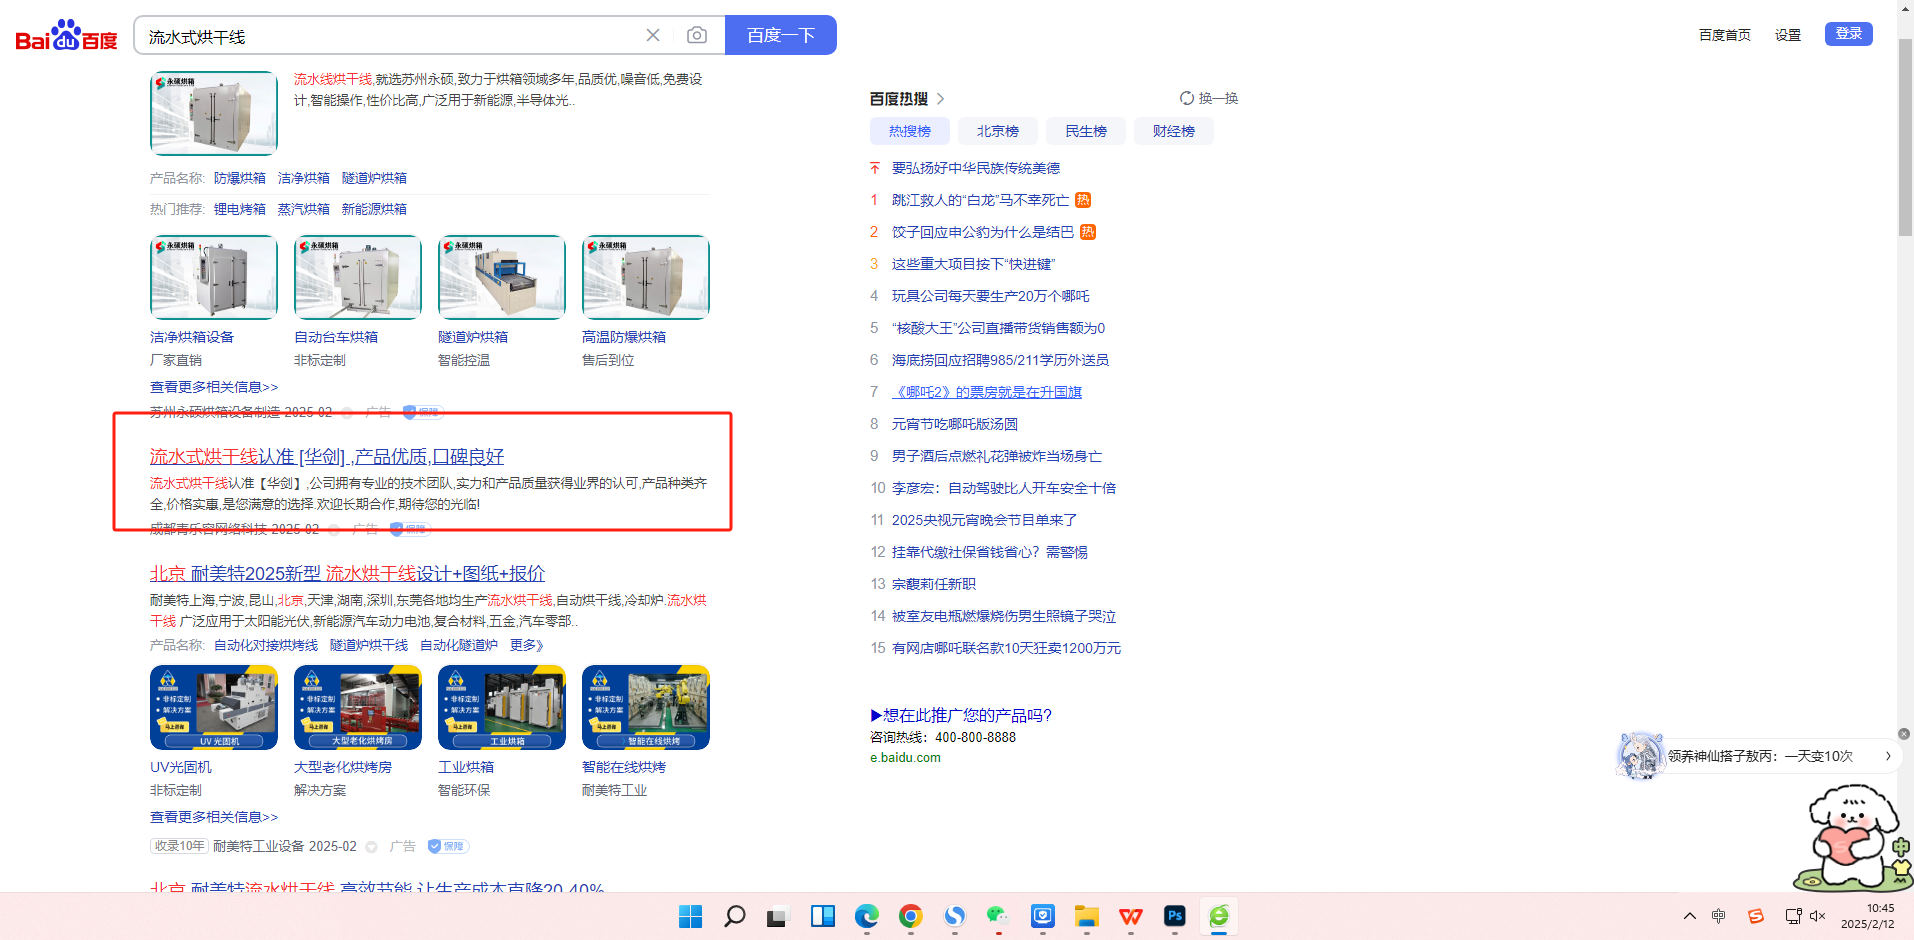The width and height of the screenshot is (1914, 940).
Task: Refresh hot search list with 换一换
Action: (x=1209, y=98)
